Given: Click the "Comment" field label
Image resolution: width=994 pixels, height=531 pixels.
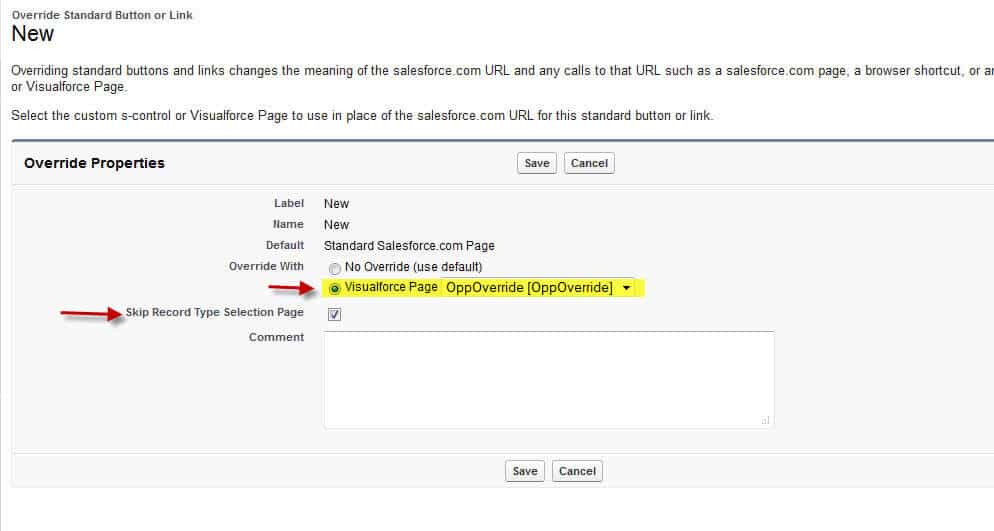Looking at the screenshot, I should point(276,337).
